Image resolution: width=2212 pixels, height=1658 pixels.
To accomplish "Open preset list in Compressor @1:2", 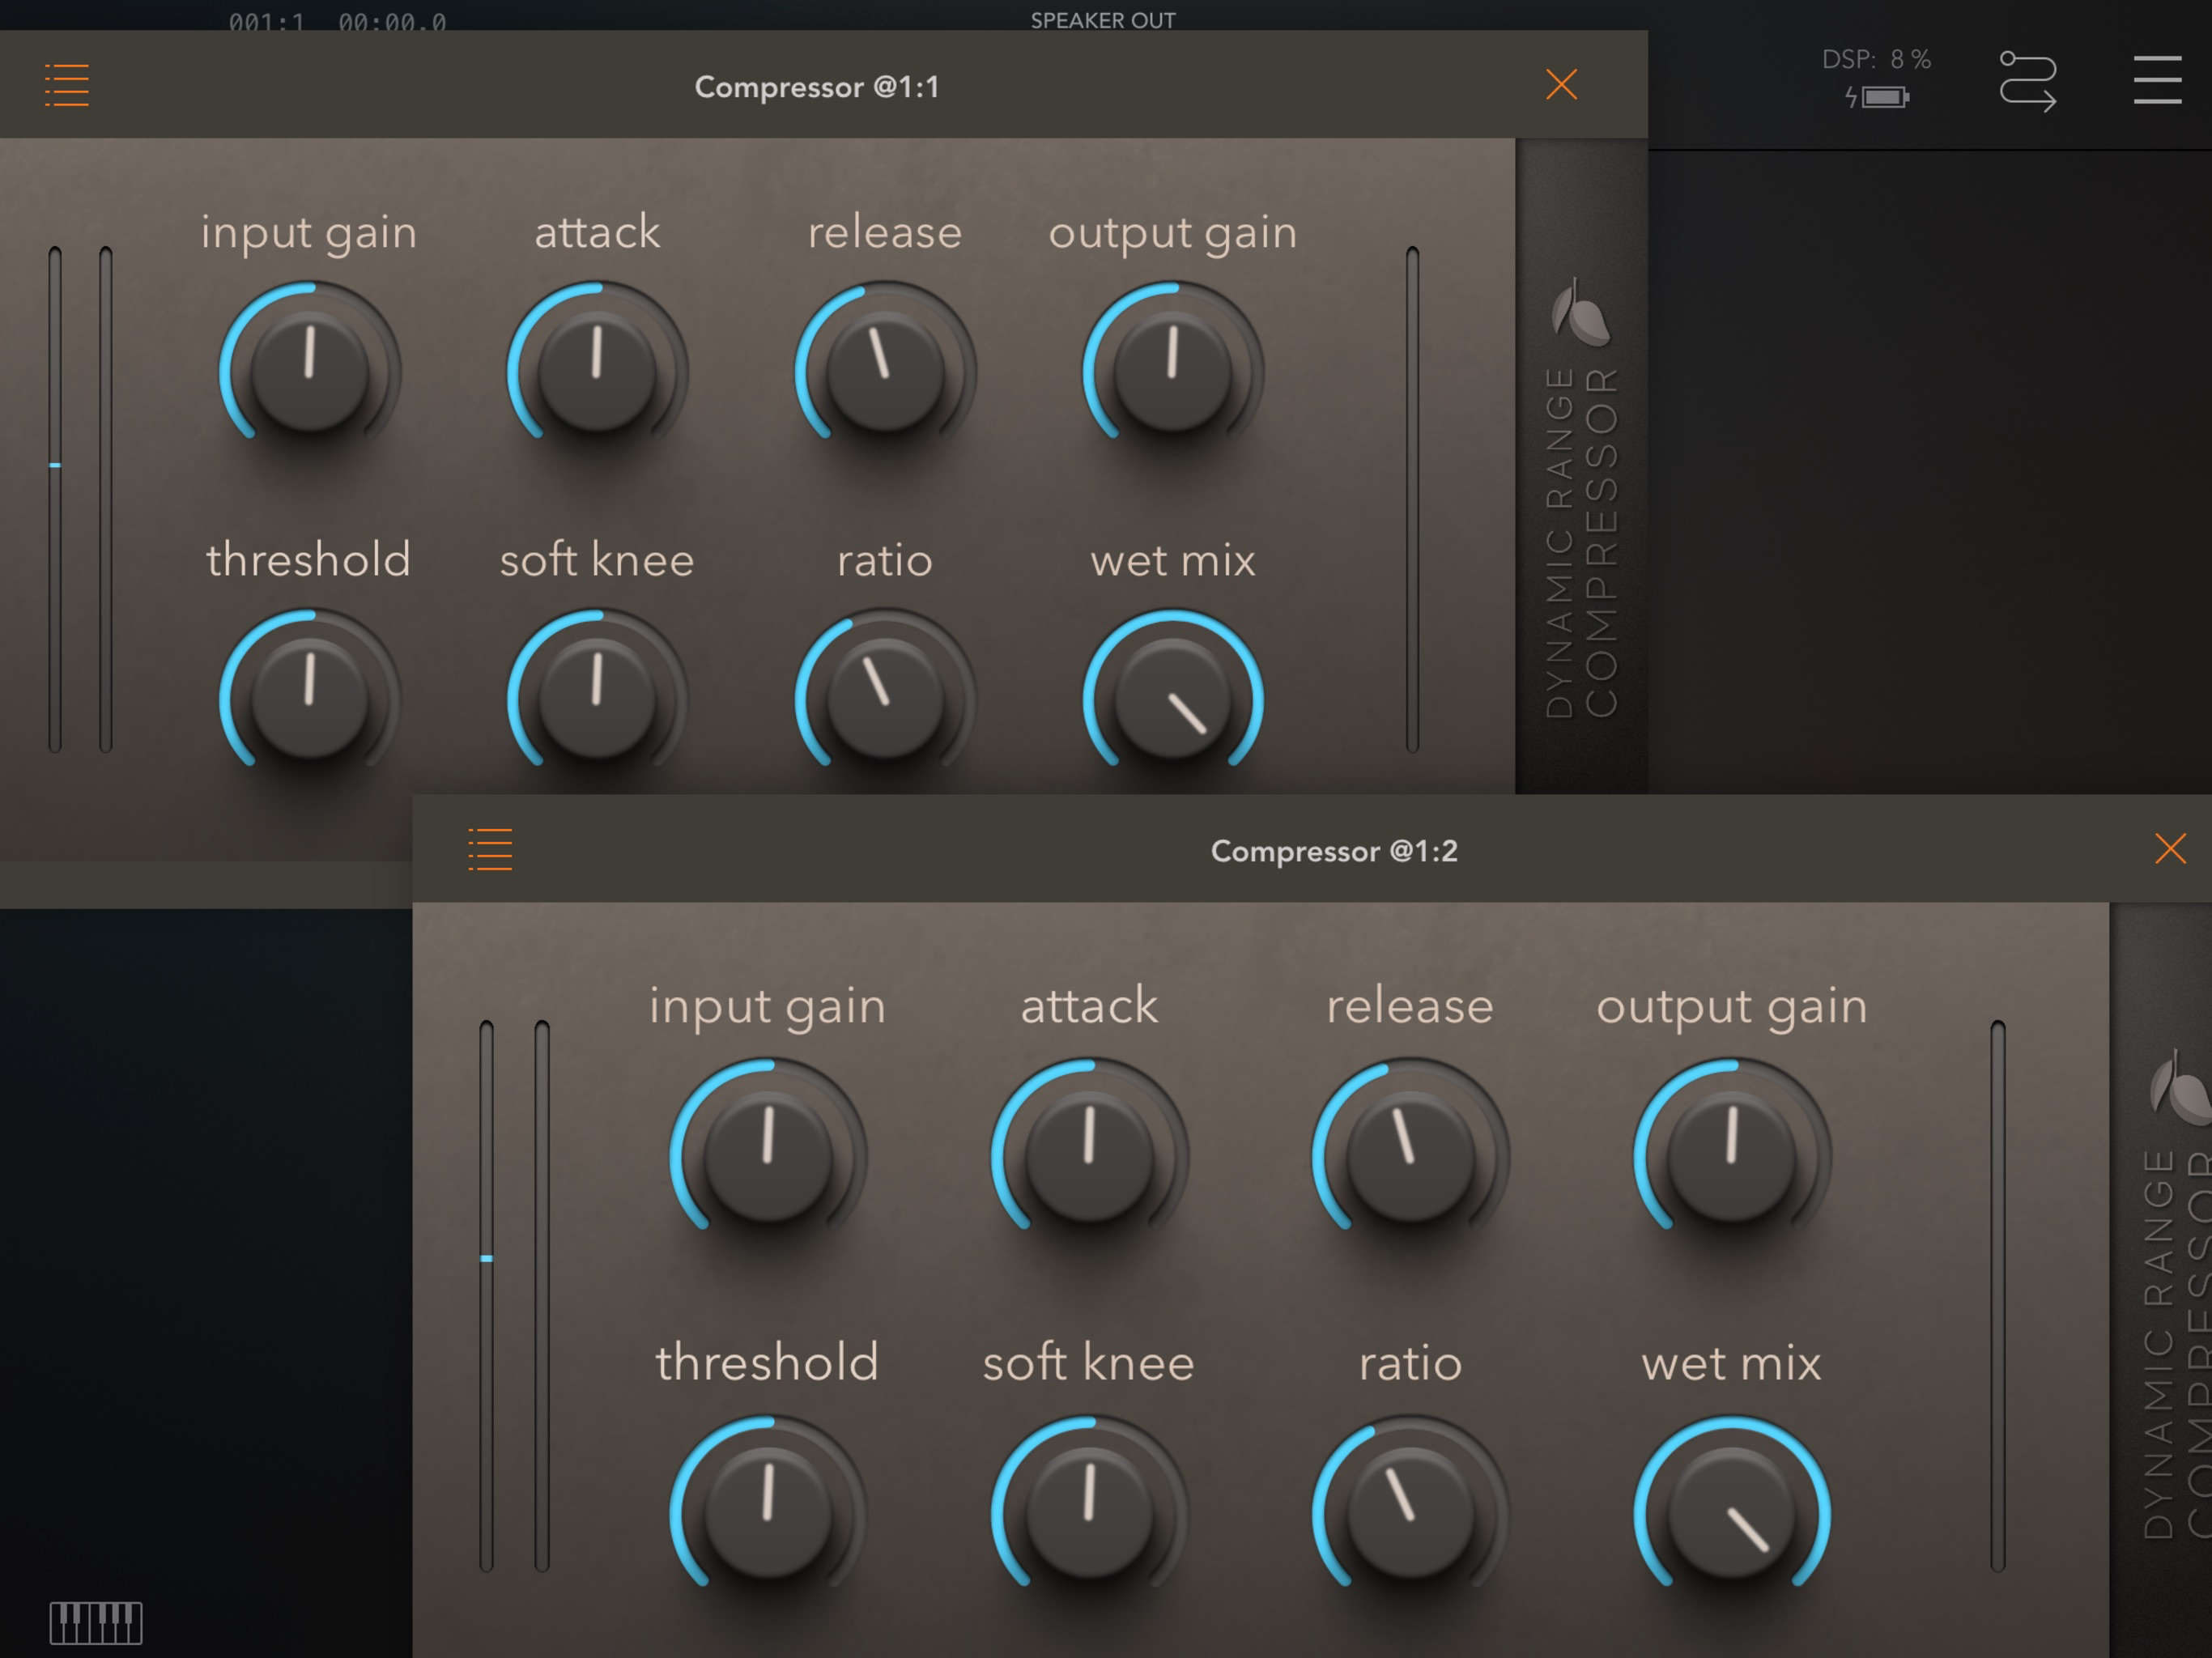I will click(x=490, y=849).
